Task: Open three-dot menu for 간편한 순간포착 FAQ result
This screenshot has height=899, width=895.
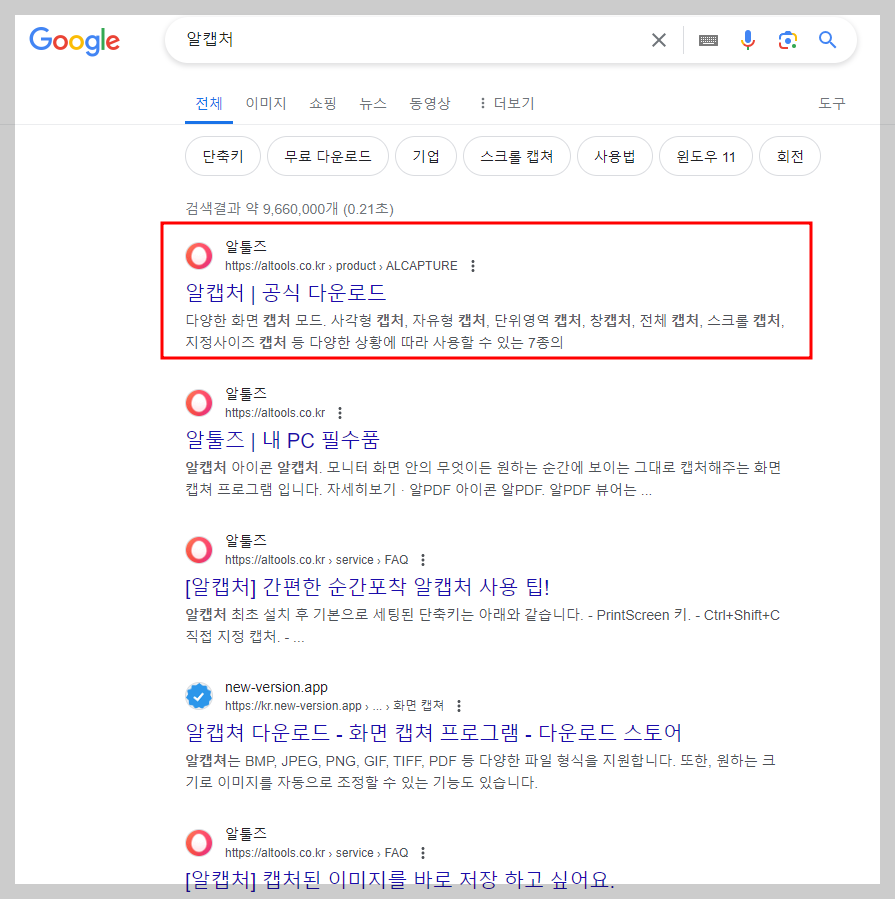Action: coord(423,560)
